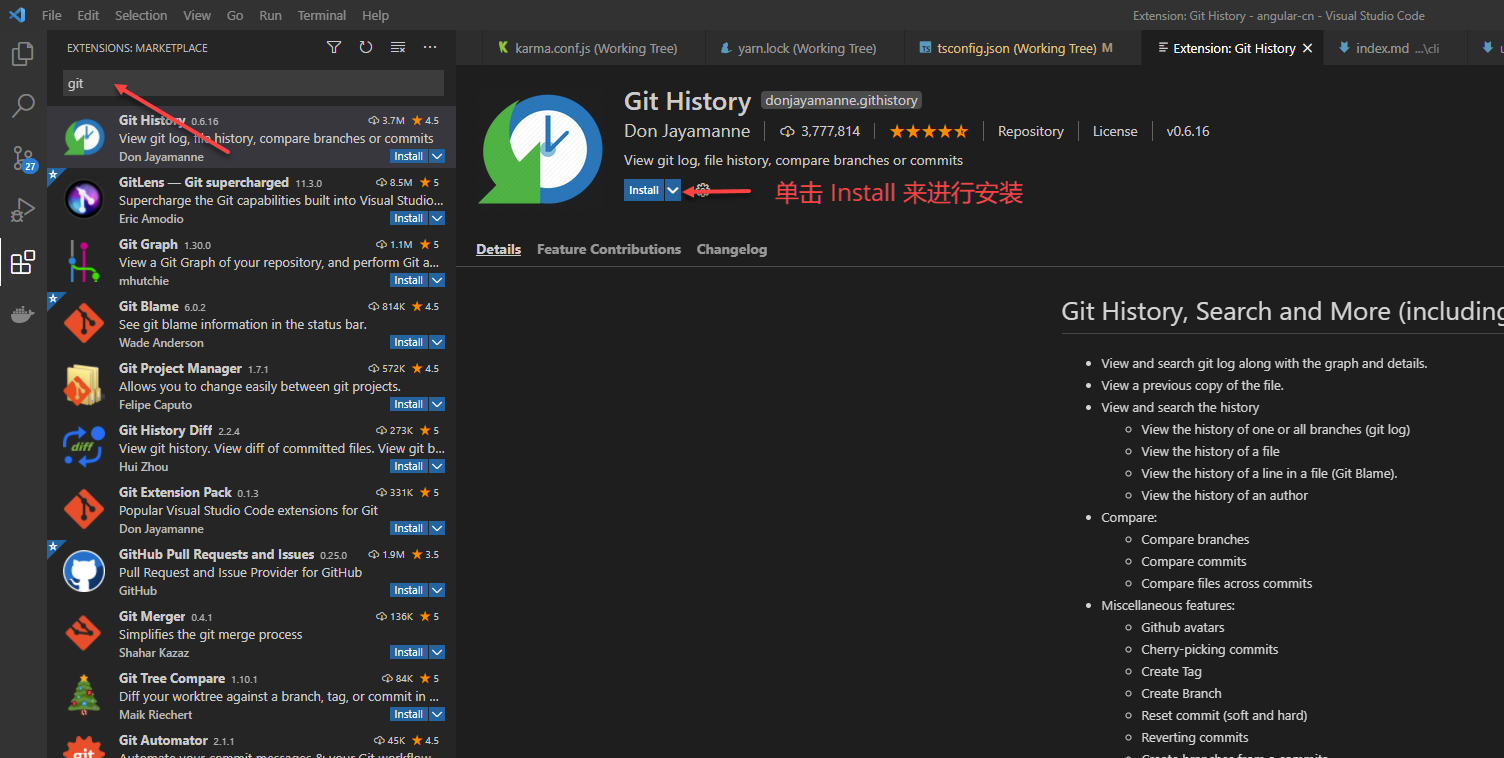Switch to yarn.lock (Working Tree) tab
This screenshot has height=758, width=1504.
[x=806, y=48]
